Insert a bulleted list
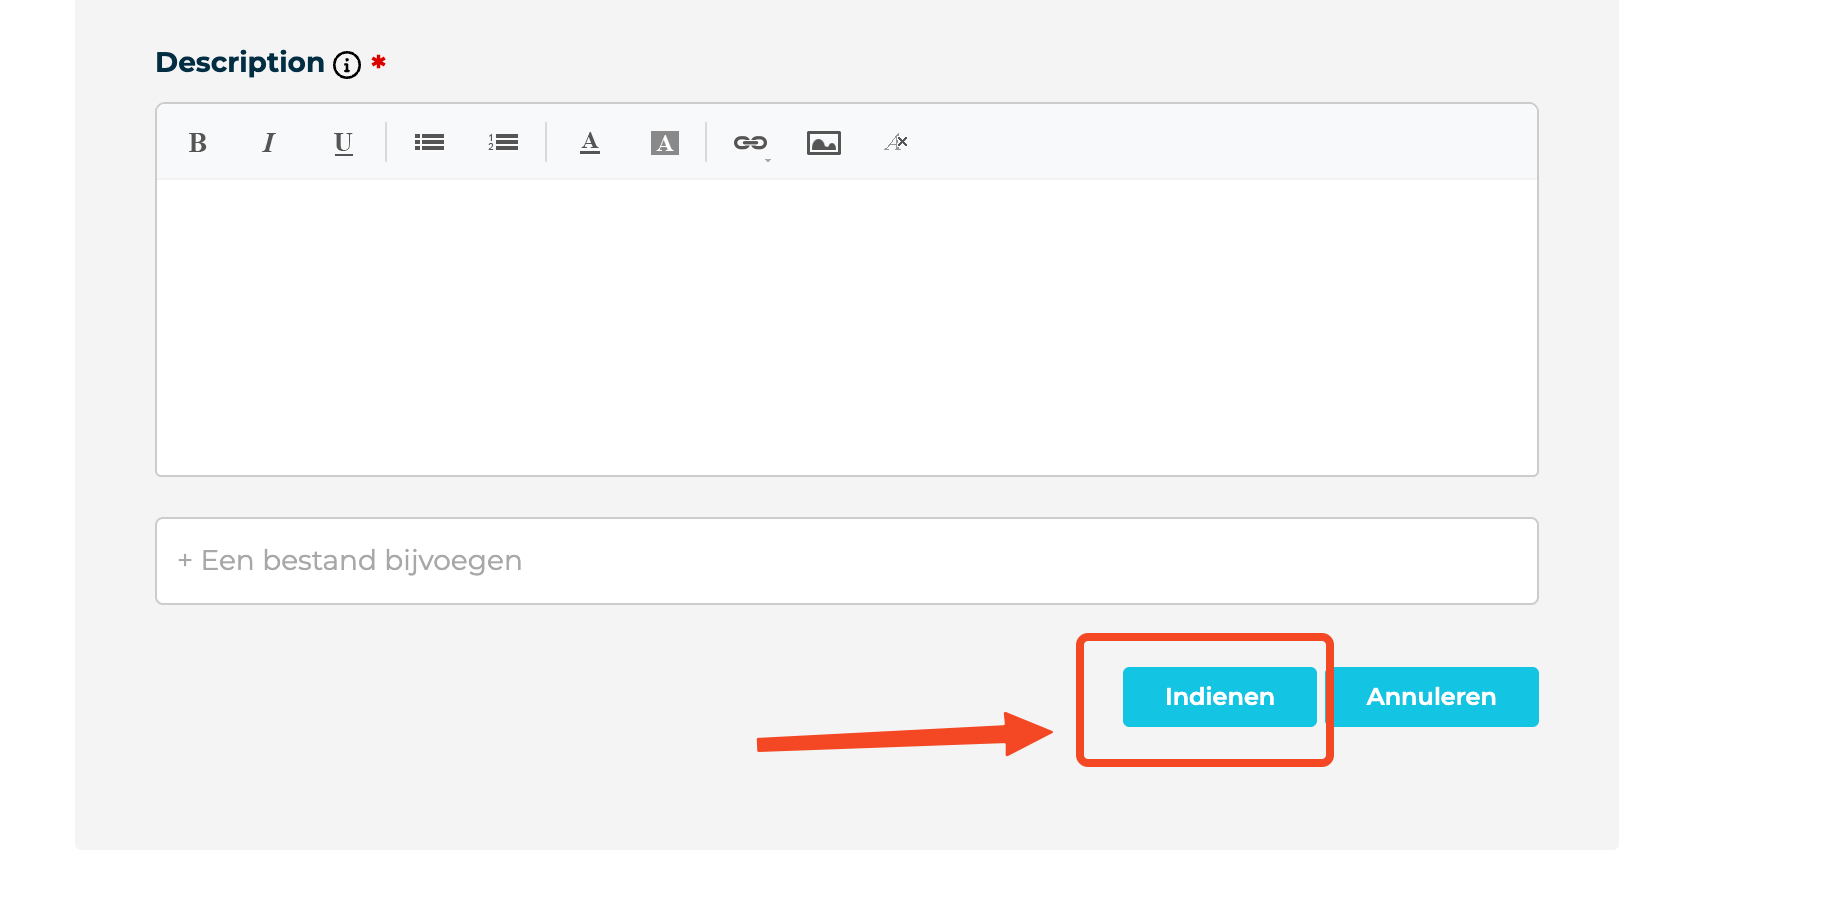Screen dimensions: 1844x906 coord(429,143)
